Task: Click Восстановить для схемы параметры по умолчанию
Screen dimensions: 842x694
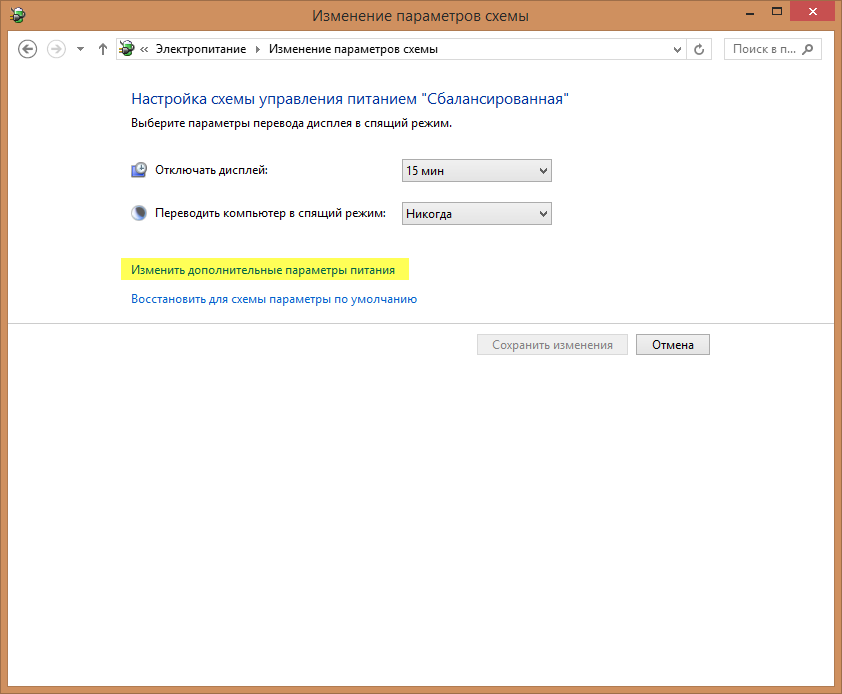Action: 274,299
